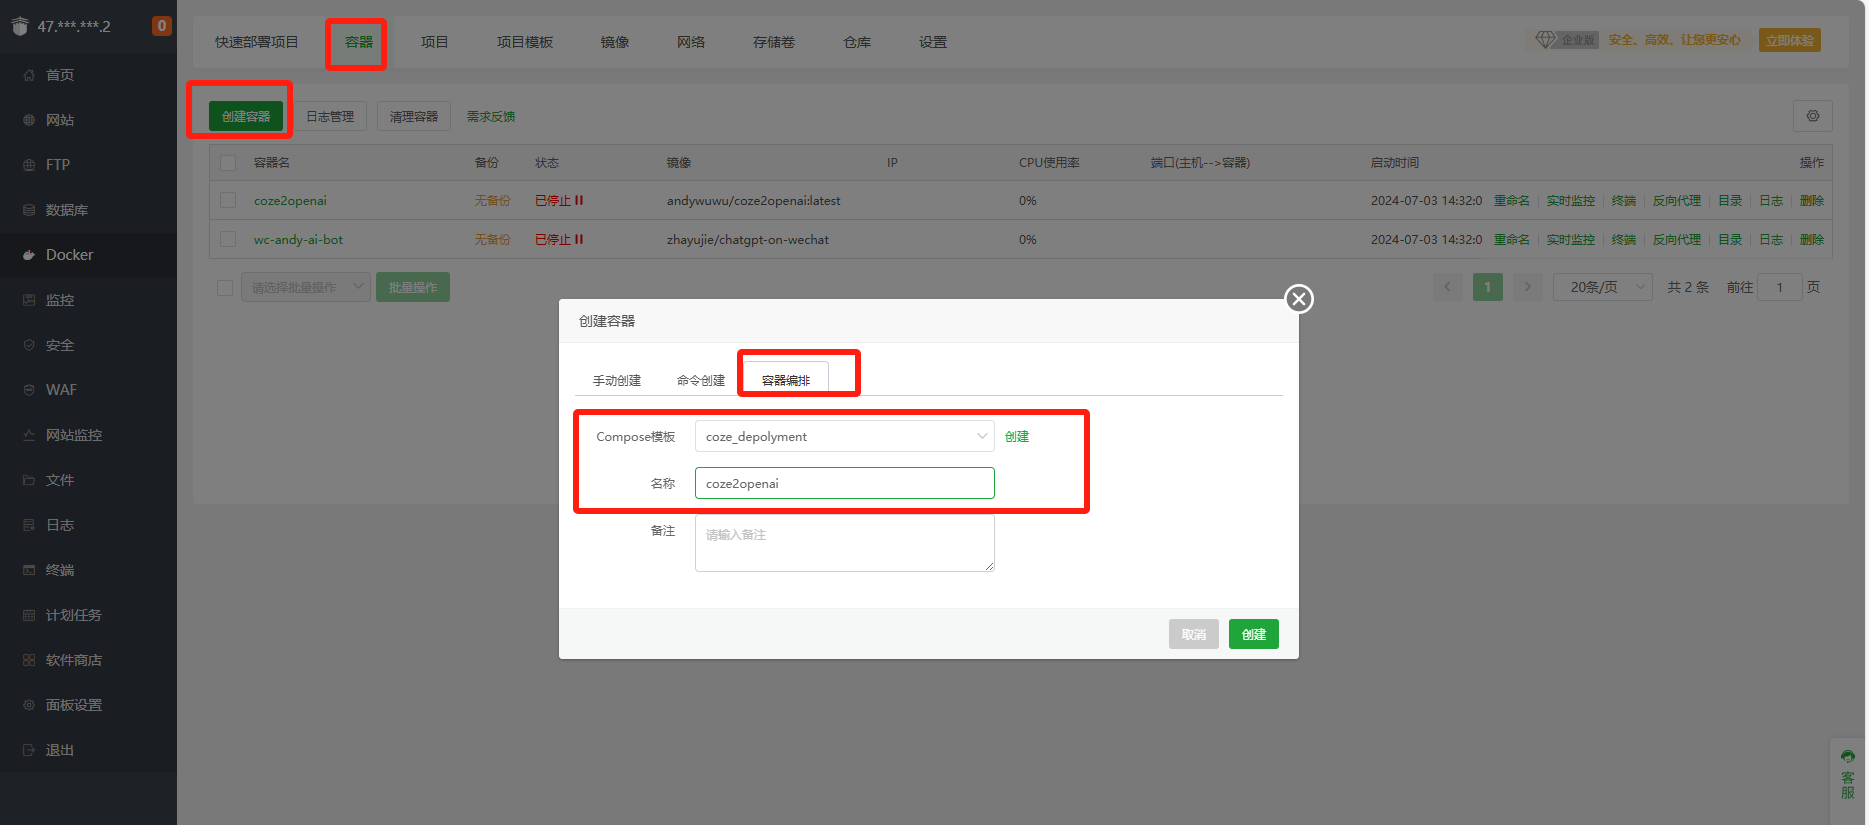This screenshot has height=825, width=1869.
Task: Go to previous page with left arrow
Action: 1447,287
